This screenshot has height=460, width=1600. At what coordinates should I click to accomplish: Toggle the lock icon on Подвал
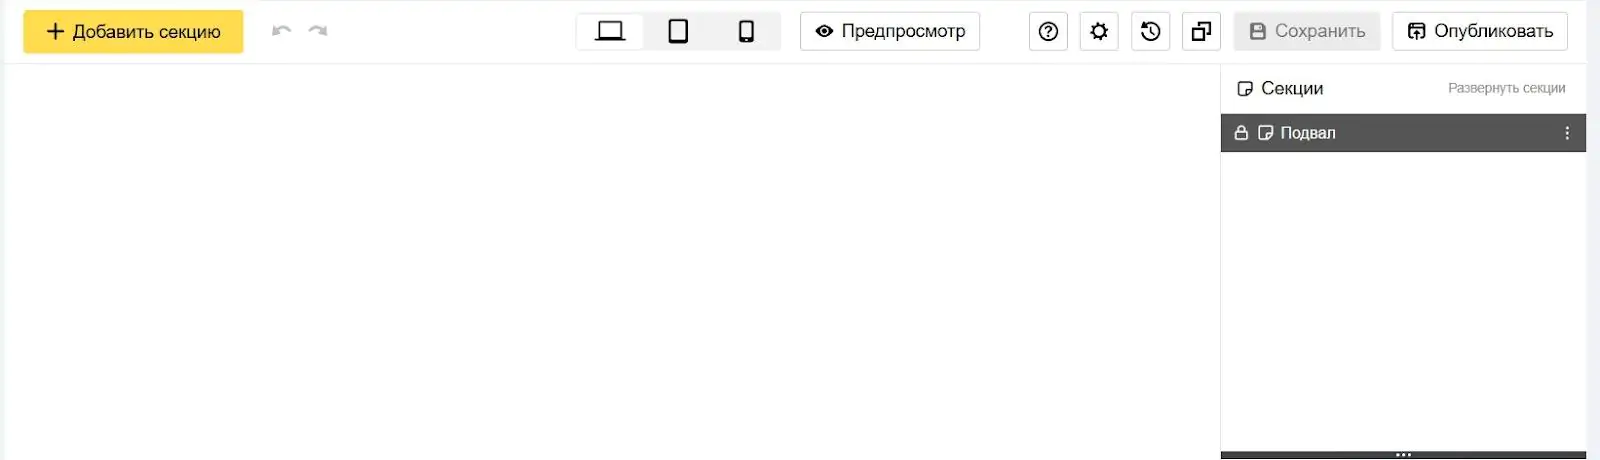1241,133
